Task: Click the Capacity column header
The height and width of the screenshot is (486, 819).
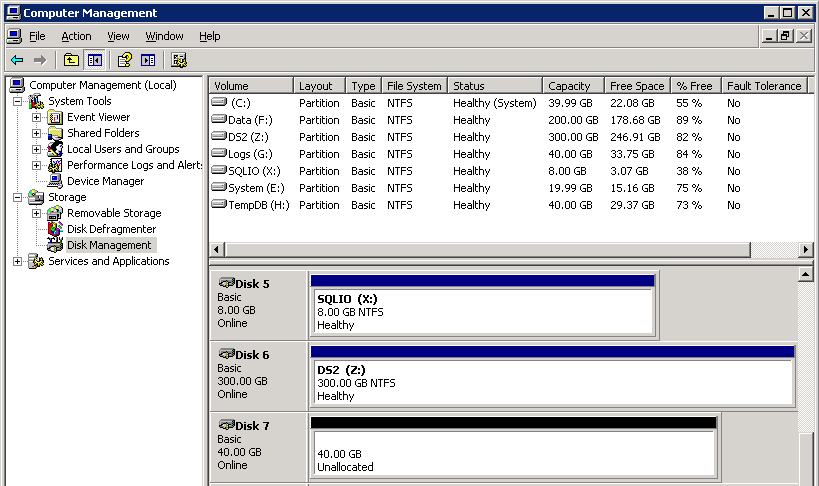Action: [x=570, y=86]
